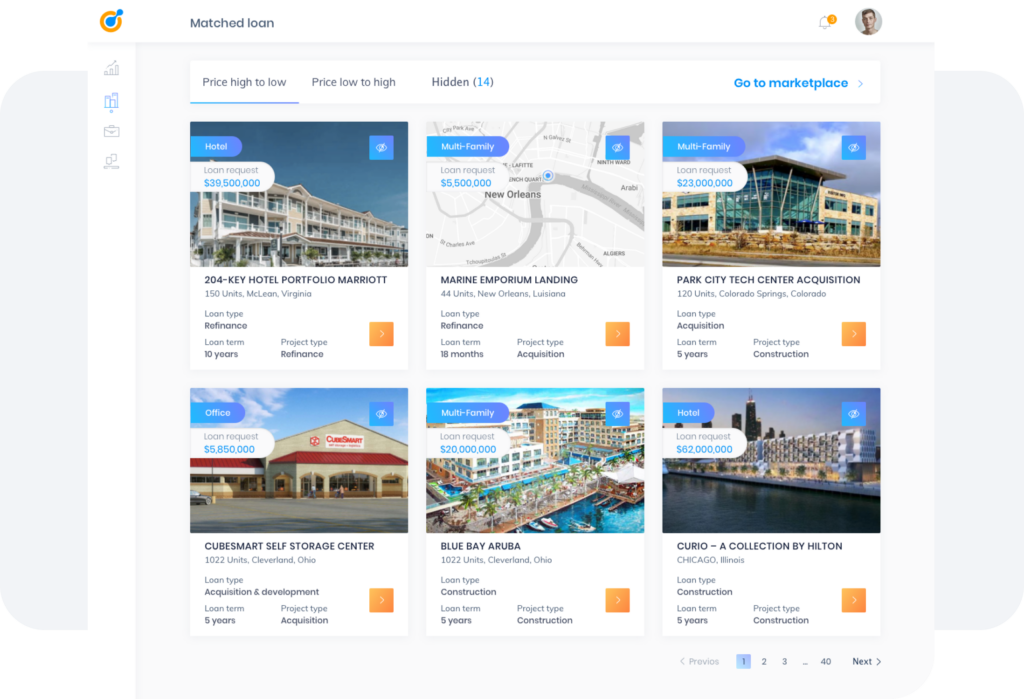Click title CURIO – A COLLECTION BY HILTON
Viewport: 1024px width, 699px height.
(x=760, y=546)
